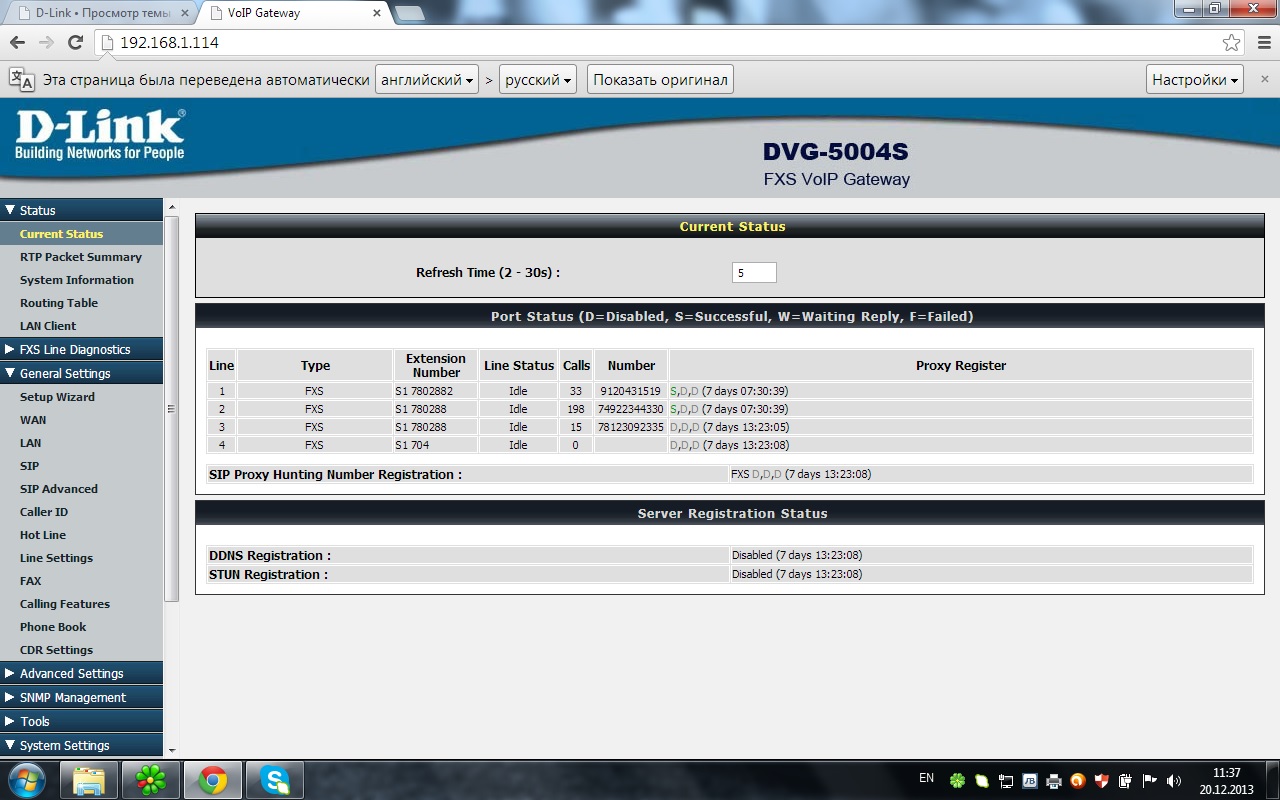Open the Current Status page
Image resolution: width=1280 pixels, height=800 pixels.
point(61,234)
